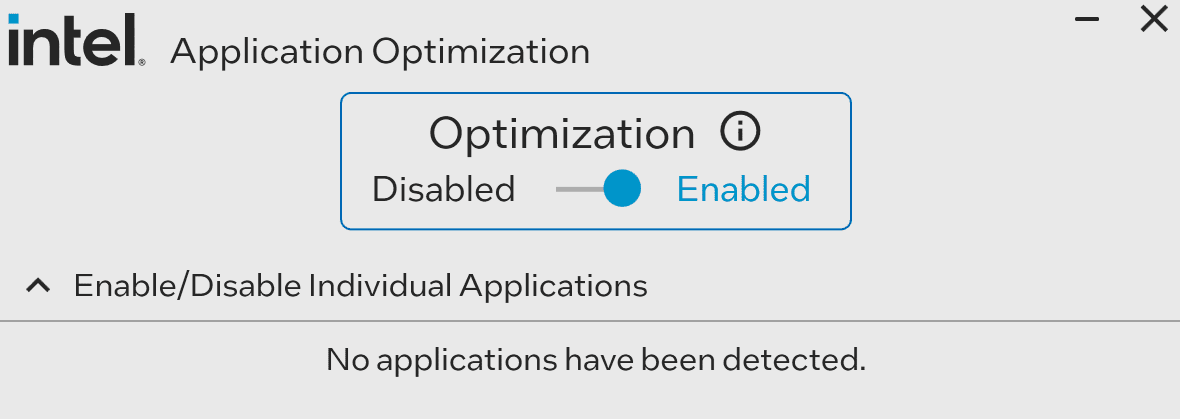Screen dimensions: 1180x420
Task: Click the Intel logo
Action: coord(73,42)
